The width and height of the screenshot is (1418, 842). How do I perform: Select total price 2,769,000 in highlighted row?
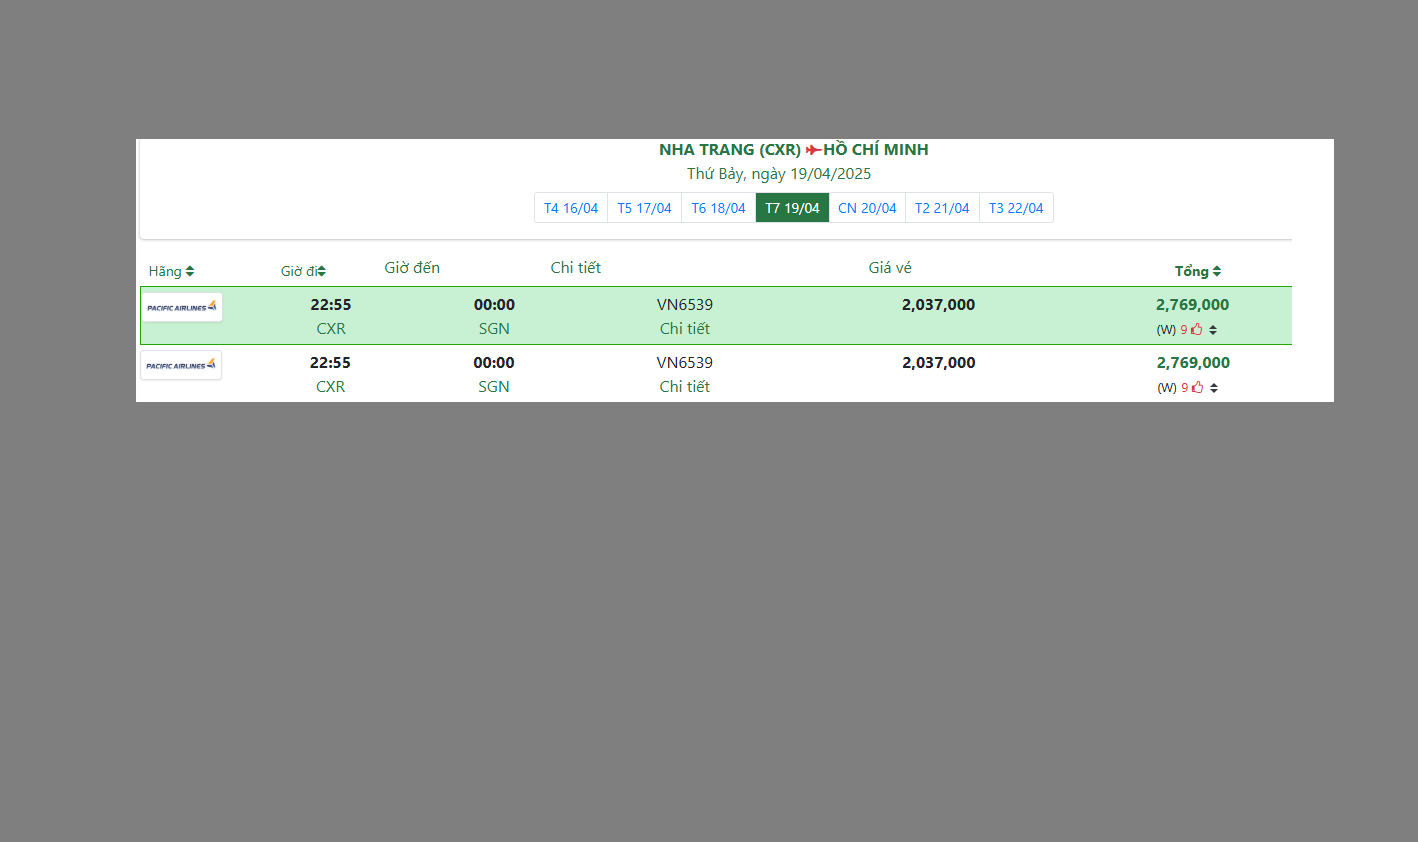coord(1192,305)
